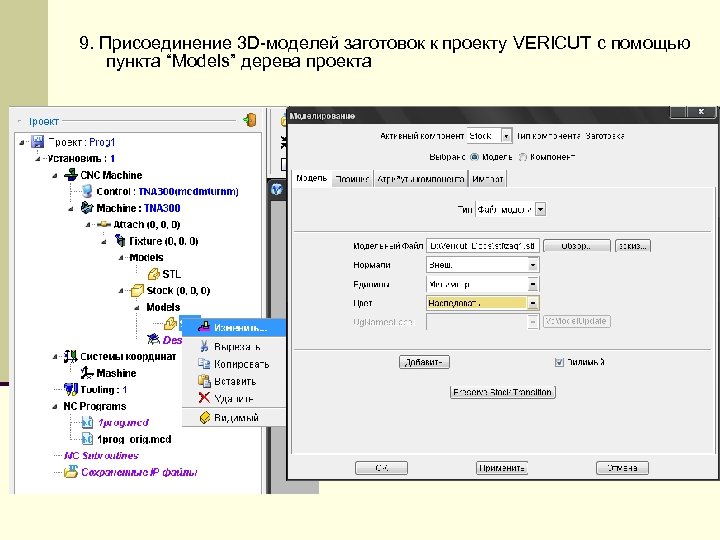This screenshot has width=720, height=540.
Task: Switch to the Модель tab
Action: pyautogui.click(x=311, y=178)
